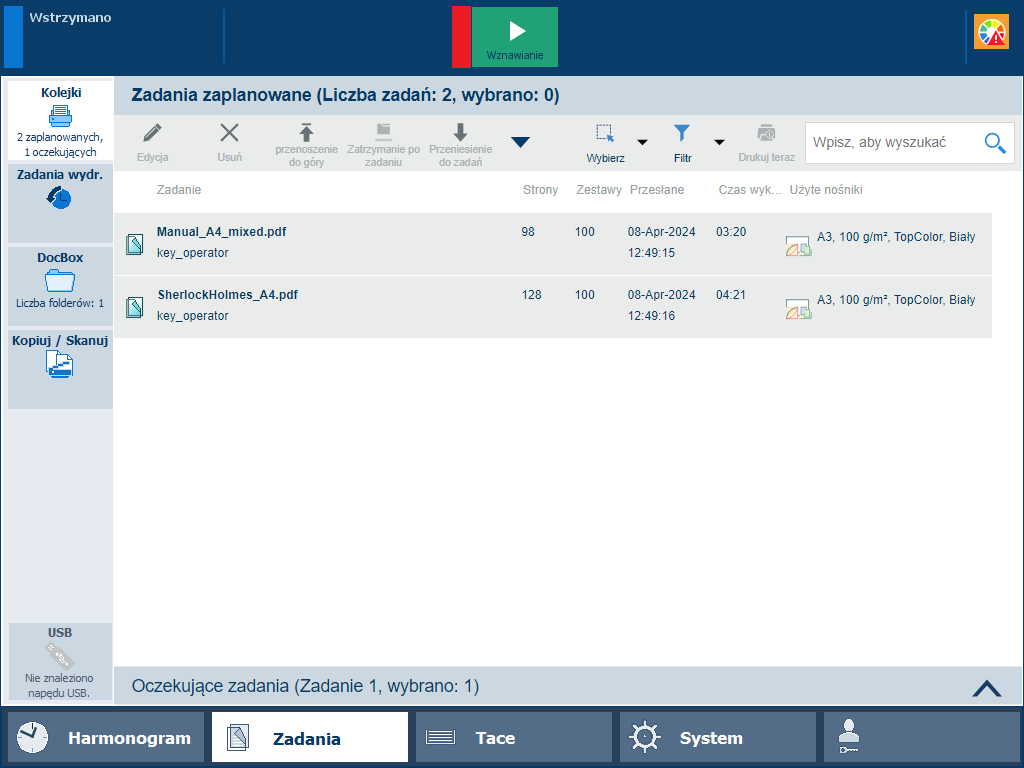Open the Kolejki queues section
Viewport: 1024px width, 768px height.
[x=61, y=121]
